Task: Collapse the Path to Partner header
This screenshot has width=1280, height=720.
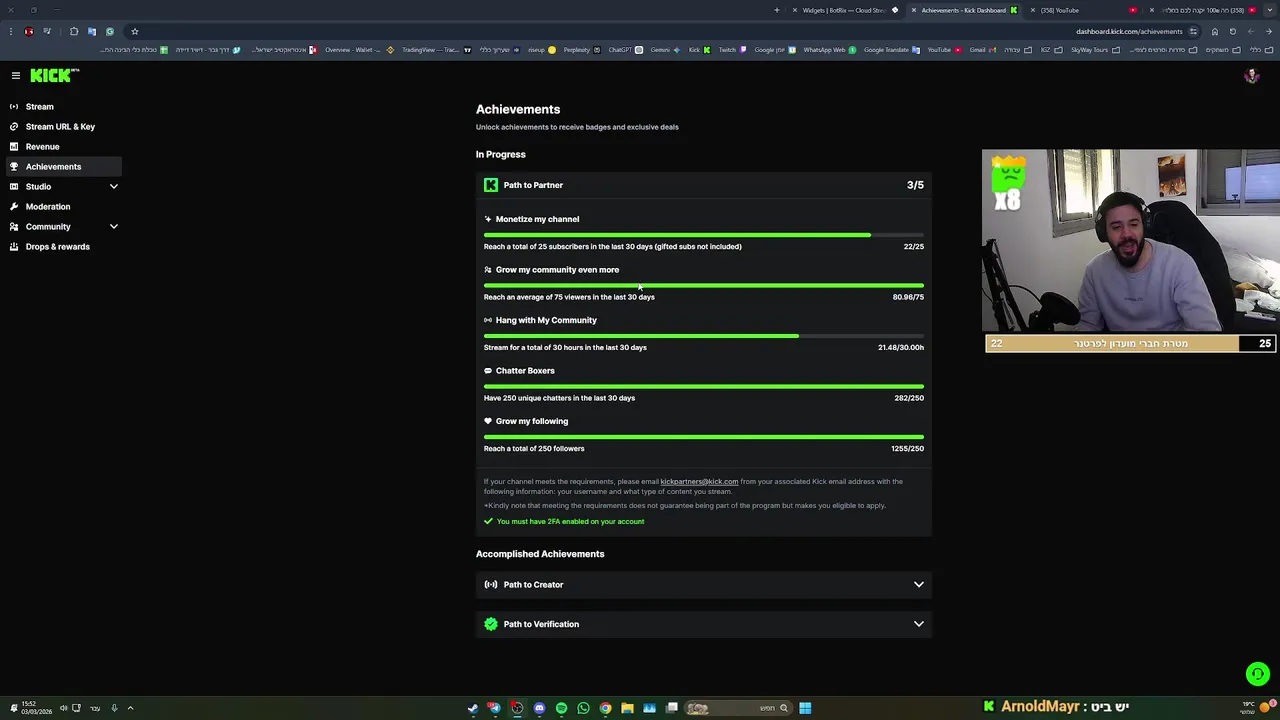Action: (704, 185)
